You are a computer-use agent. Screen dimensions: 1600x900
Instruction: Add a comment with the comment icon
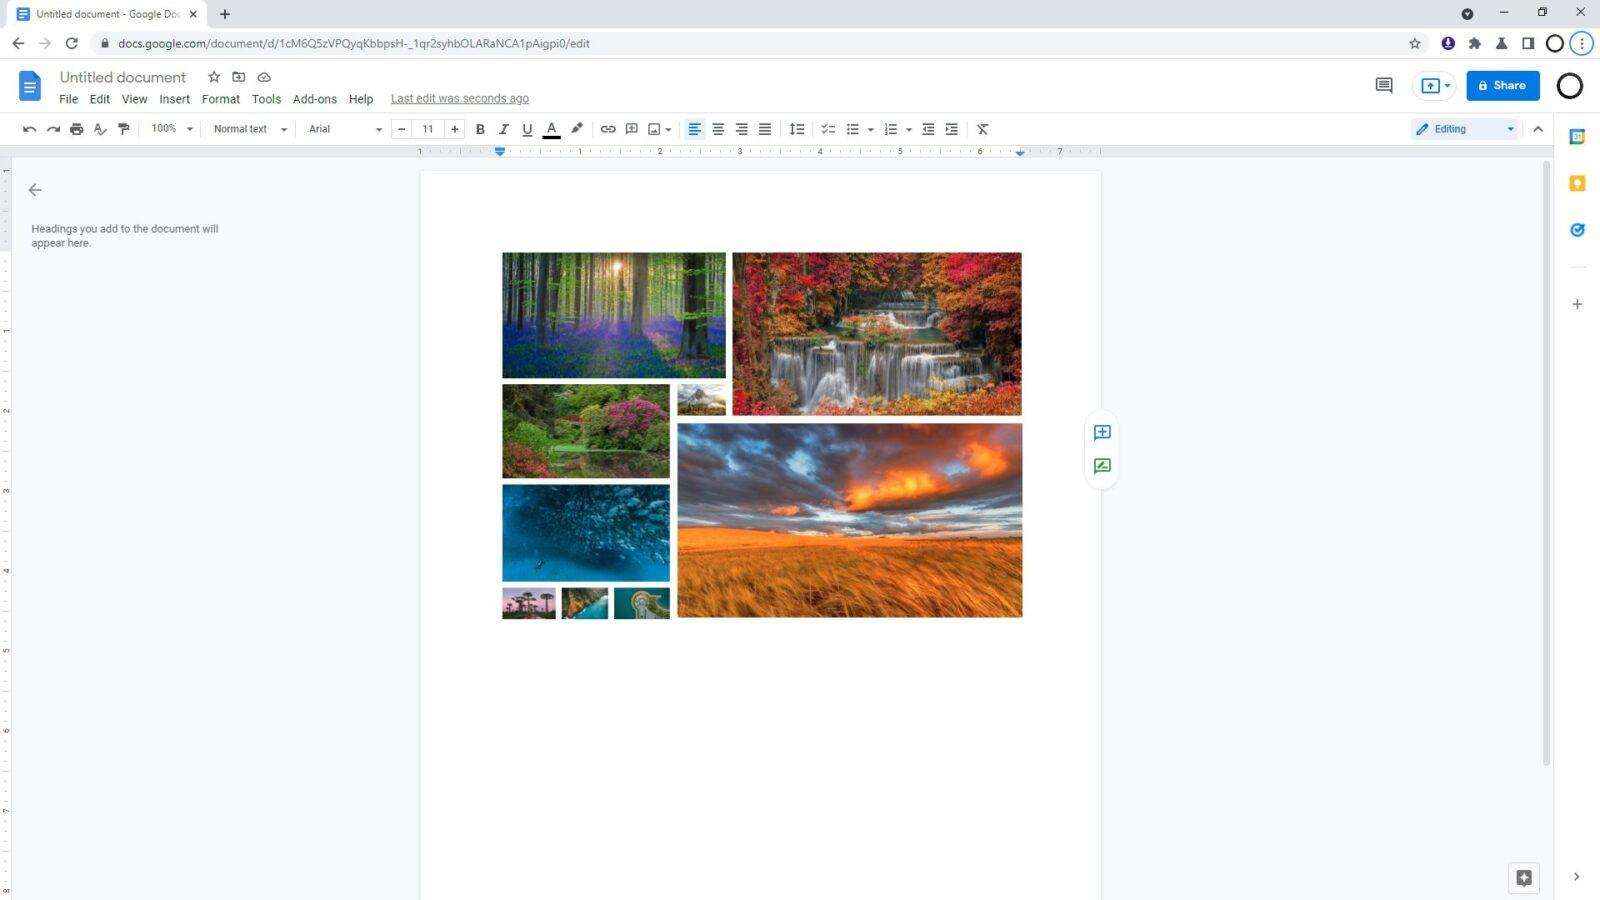click(x=631, y=128)
